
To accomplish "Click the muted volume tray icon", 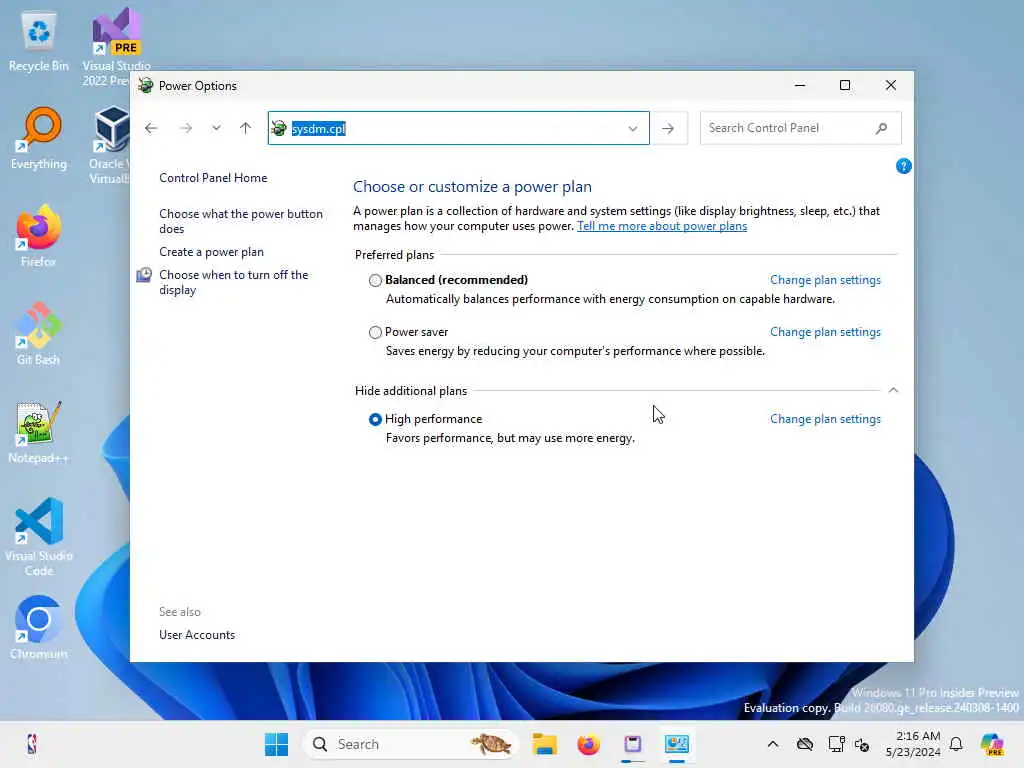I will [x=862, y=745].
